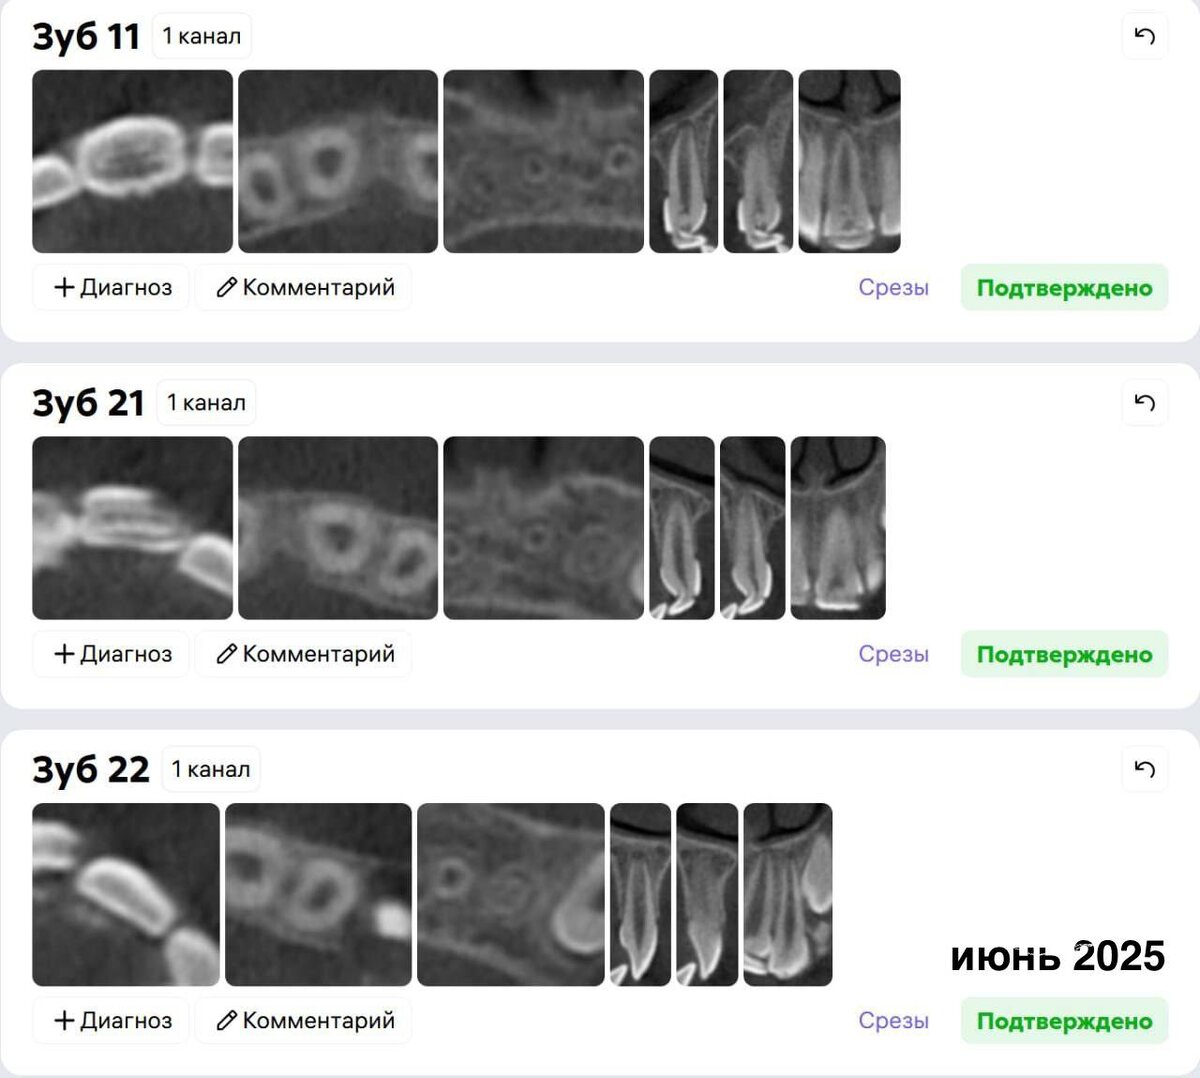Open the Комментарий editor for Зуб 22
The height and width of the screenshot is (1078, 1200).
[x=304, y=1021]
